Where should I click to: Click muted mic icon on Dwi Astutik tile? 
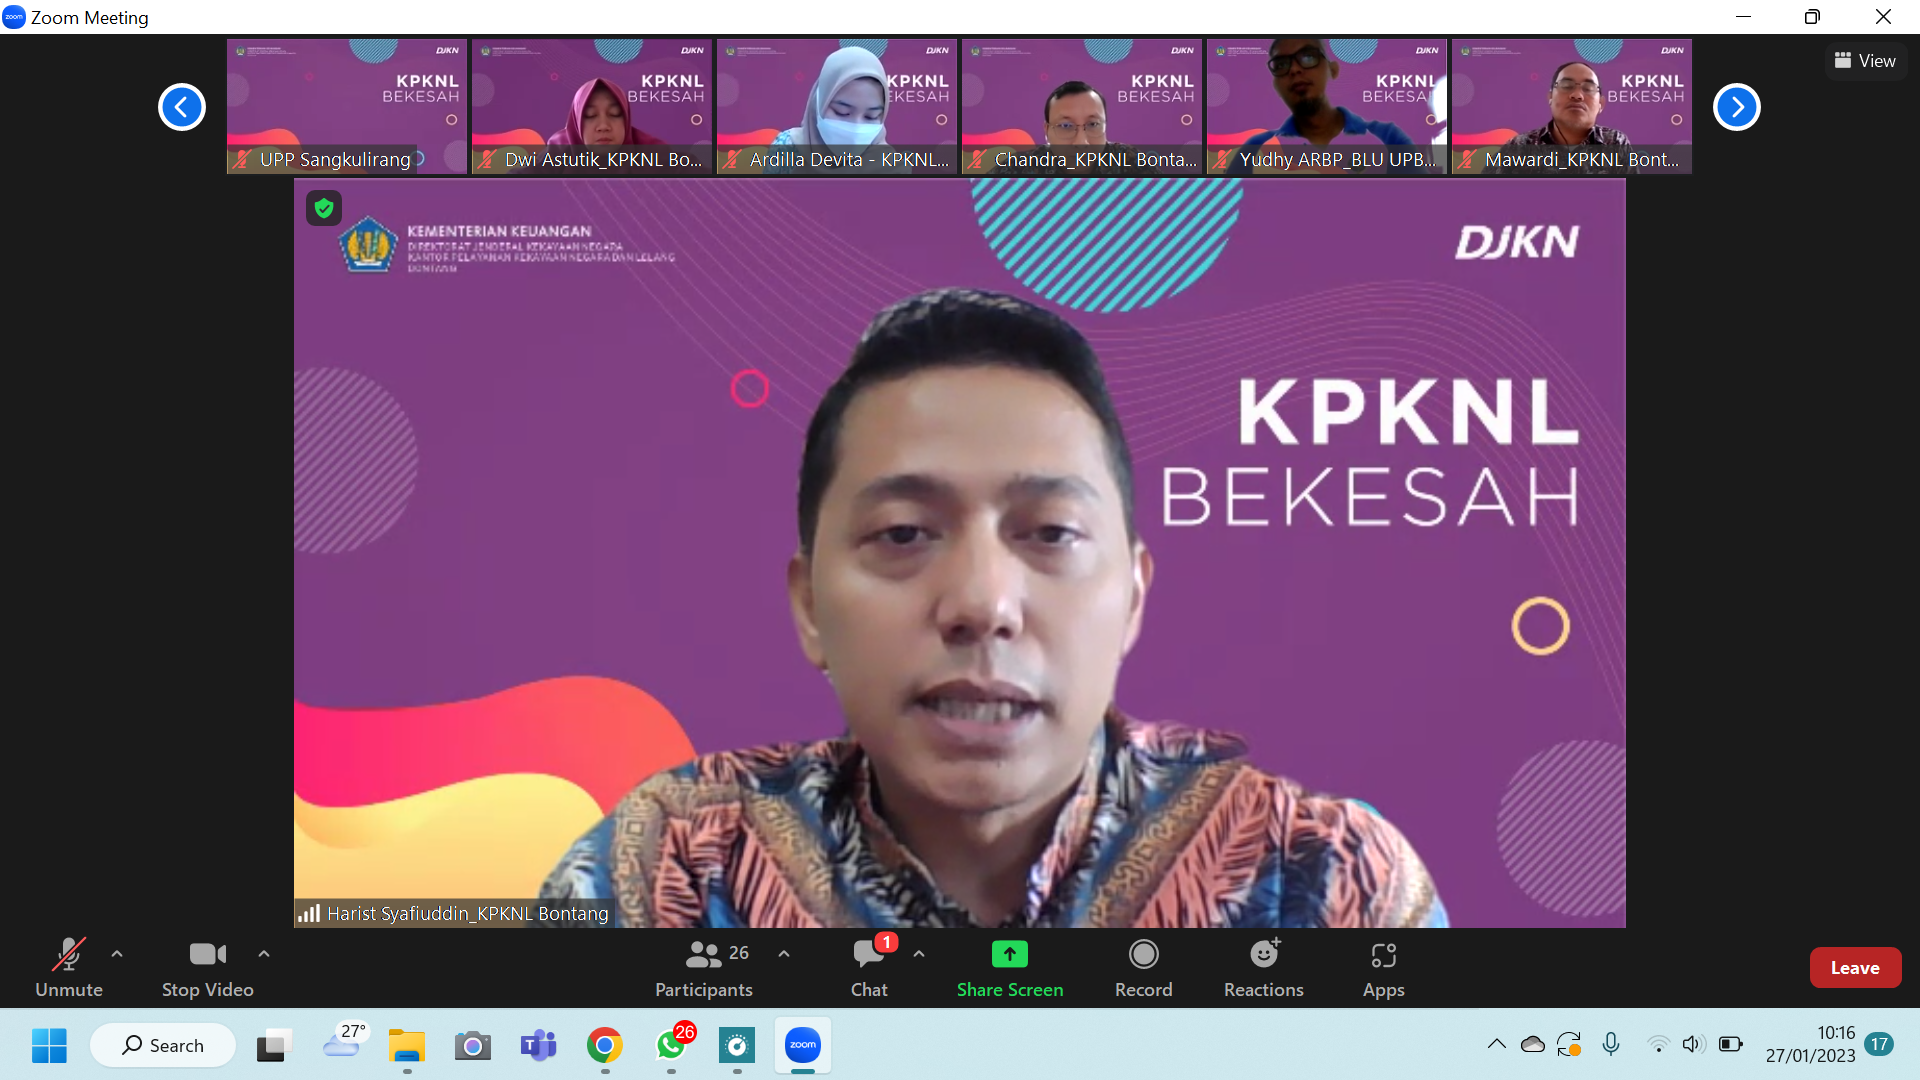[x=487, y=159]
